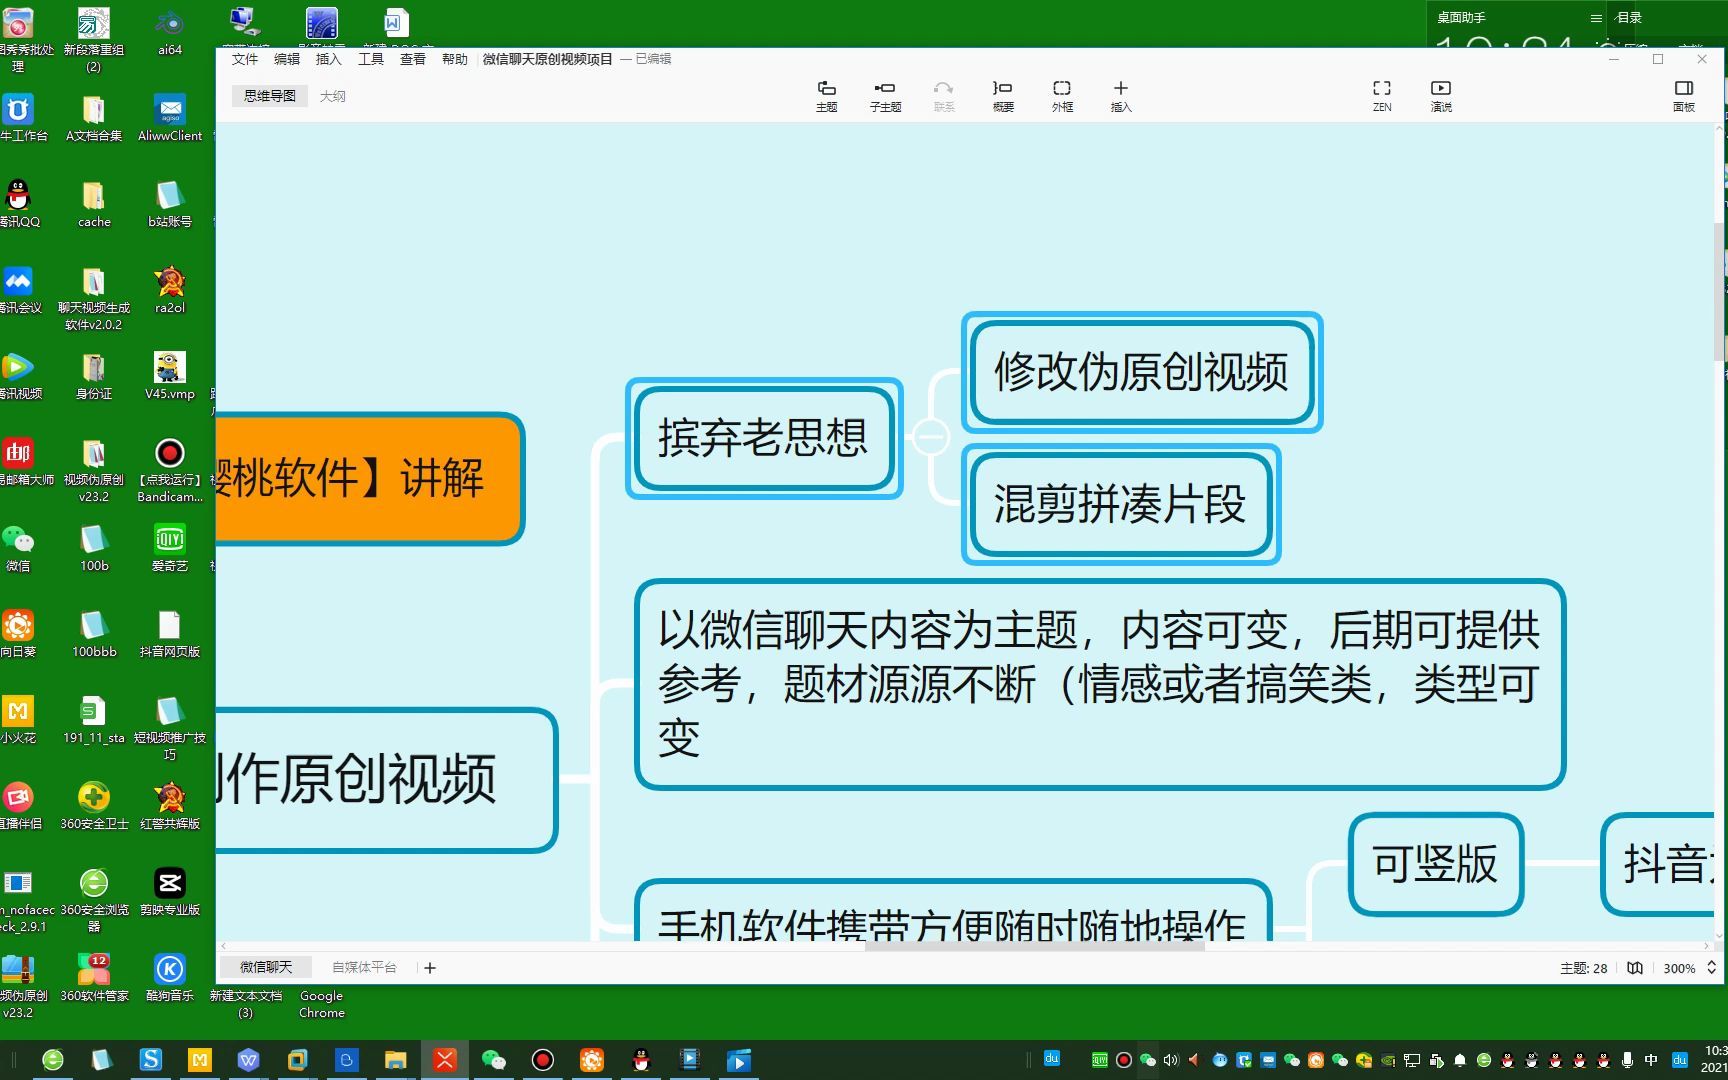
Task: Click the 主题 (Topic) toolbar icon
Action: coord(826,95)
